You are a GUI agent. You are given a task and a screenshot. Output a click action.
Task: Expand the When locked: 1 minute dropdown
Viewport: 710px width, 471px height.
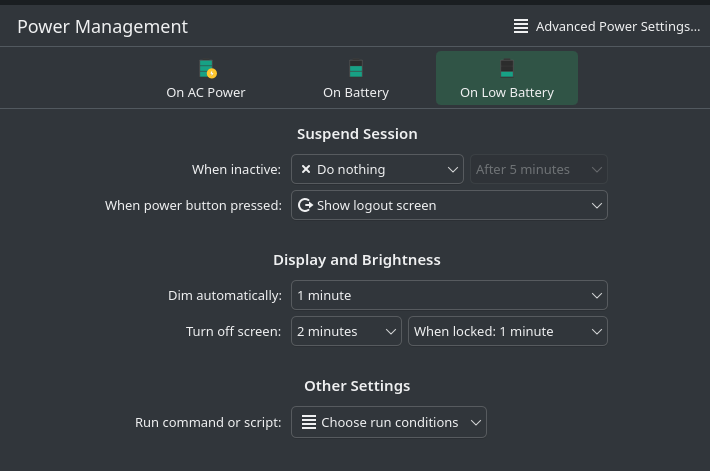(507, 331)
